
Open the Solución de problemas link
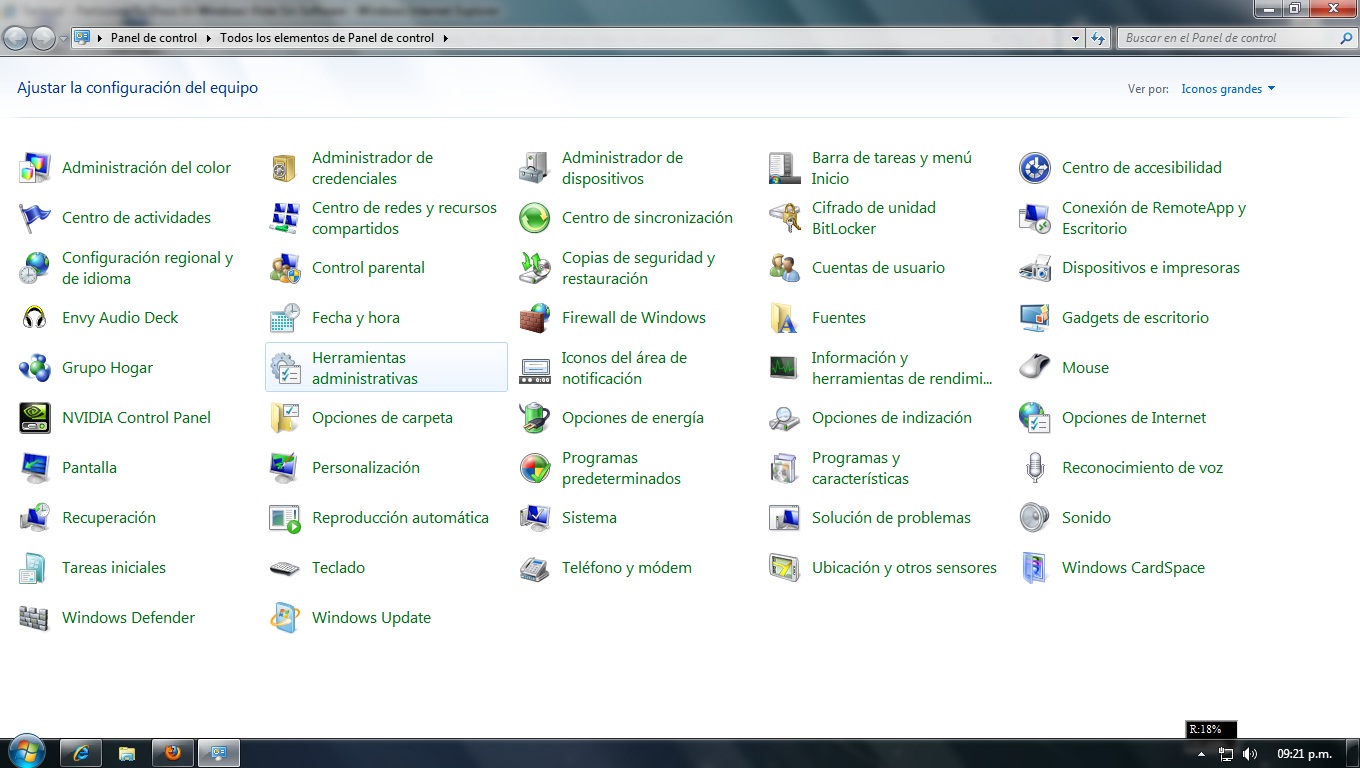(x=891, y=518)
